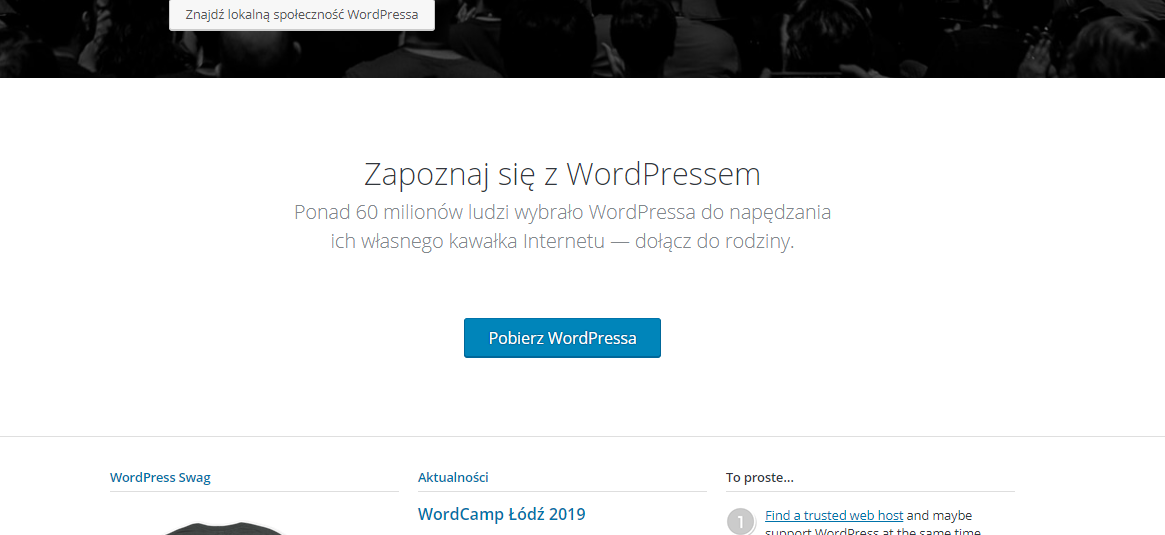The width and height of the screenshot is (1165, 535).
Task: Click the divider line under To proste...
Action: [870, 491]
